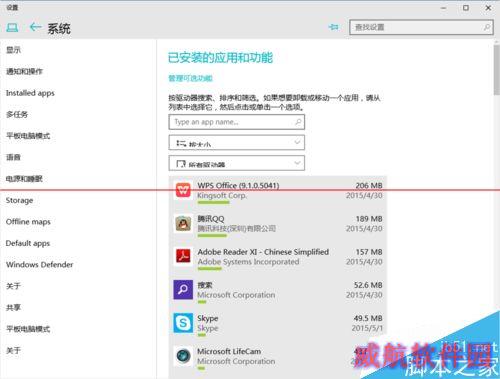The image size is (500, 379).
Task: Select Microsoft LifeCam app name text
Action: pos(229,351)
